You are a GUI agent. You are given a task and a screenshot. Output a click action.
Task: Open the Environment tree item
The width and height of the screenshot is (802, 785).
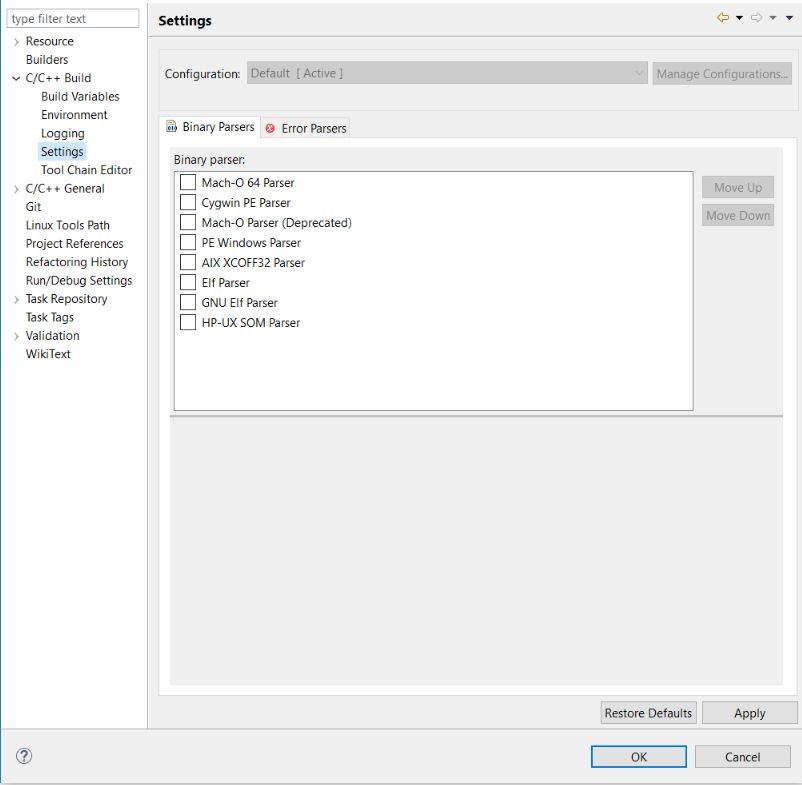click(74, 115)
